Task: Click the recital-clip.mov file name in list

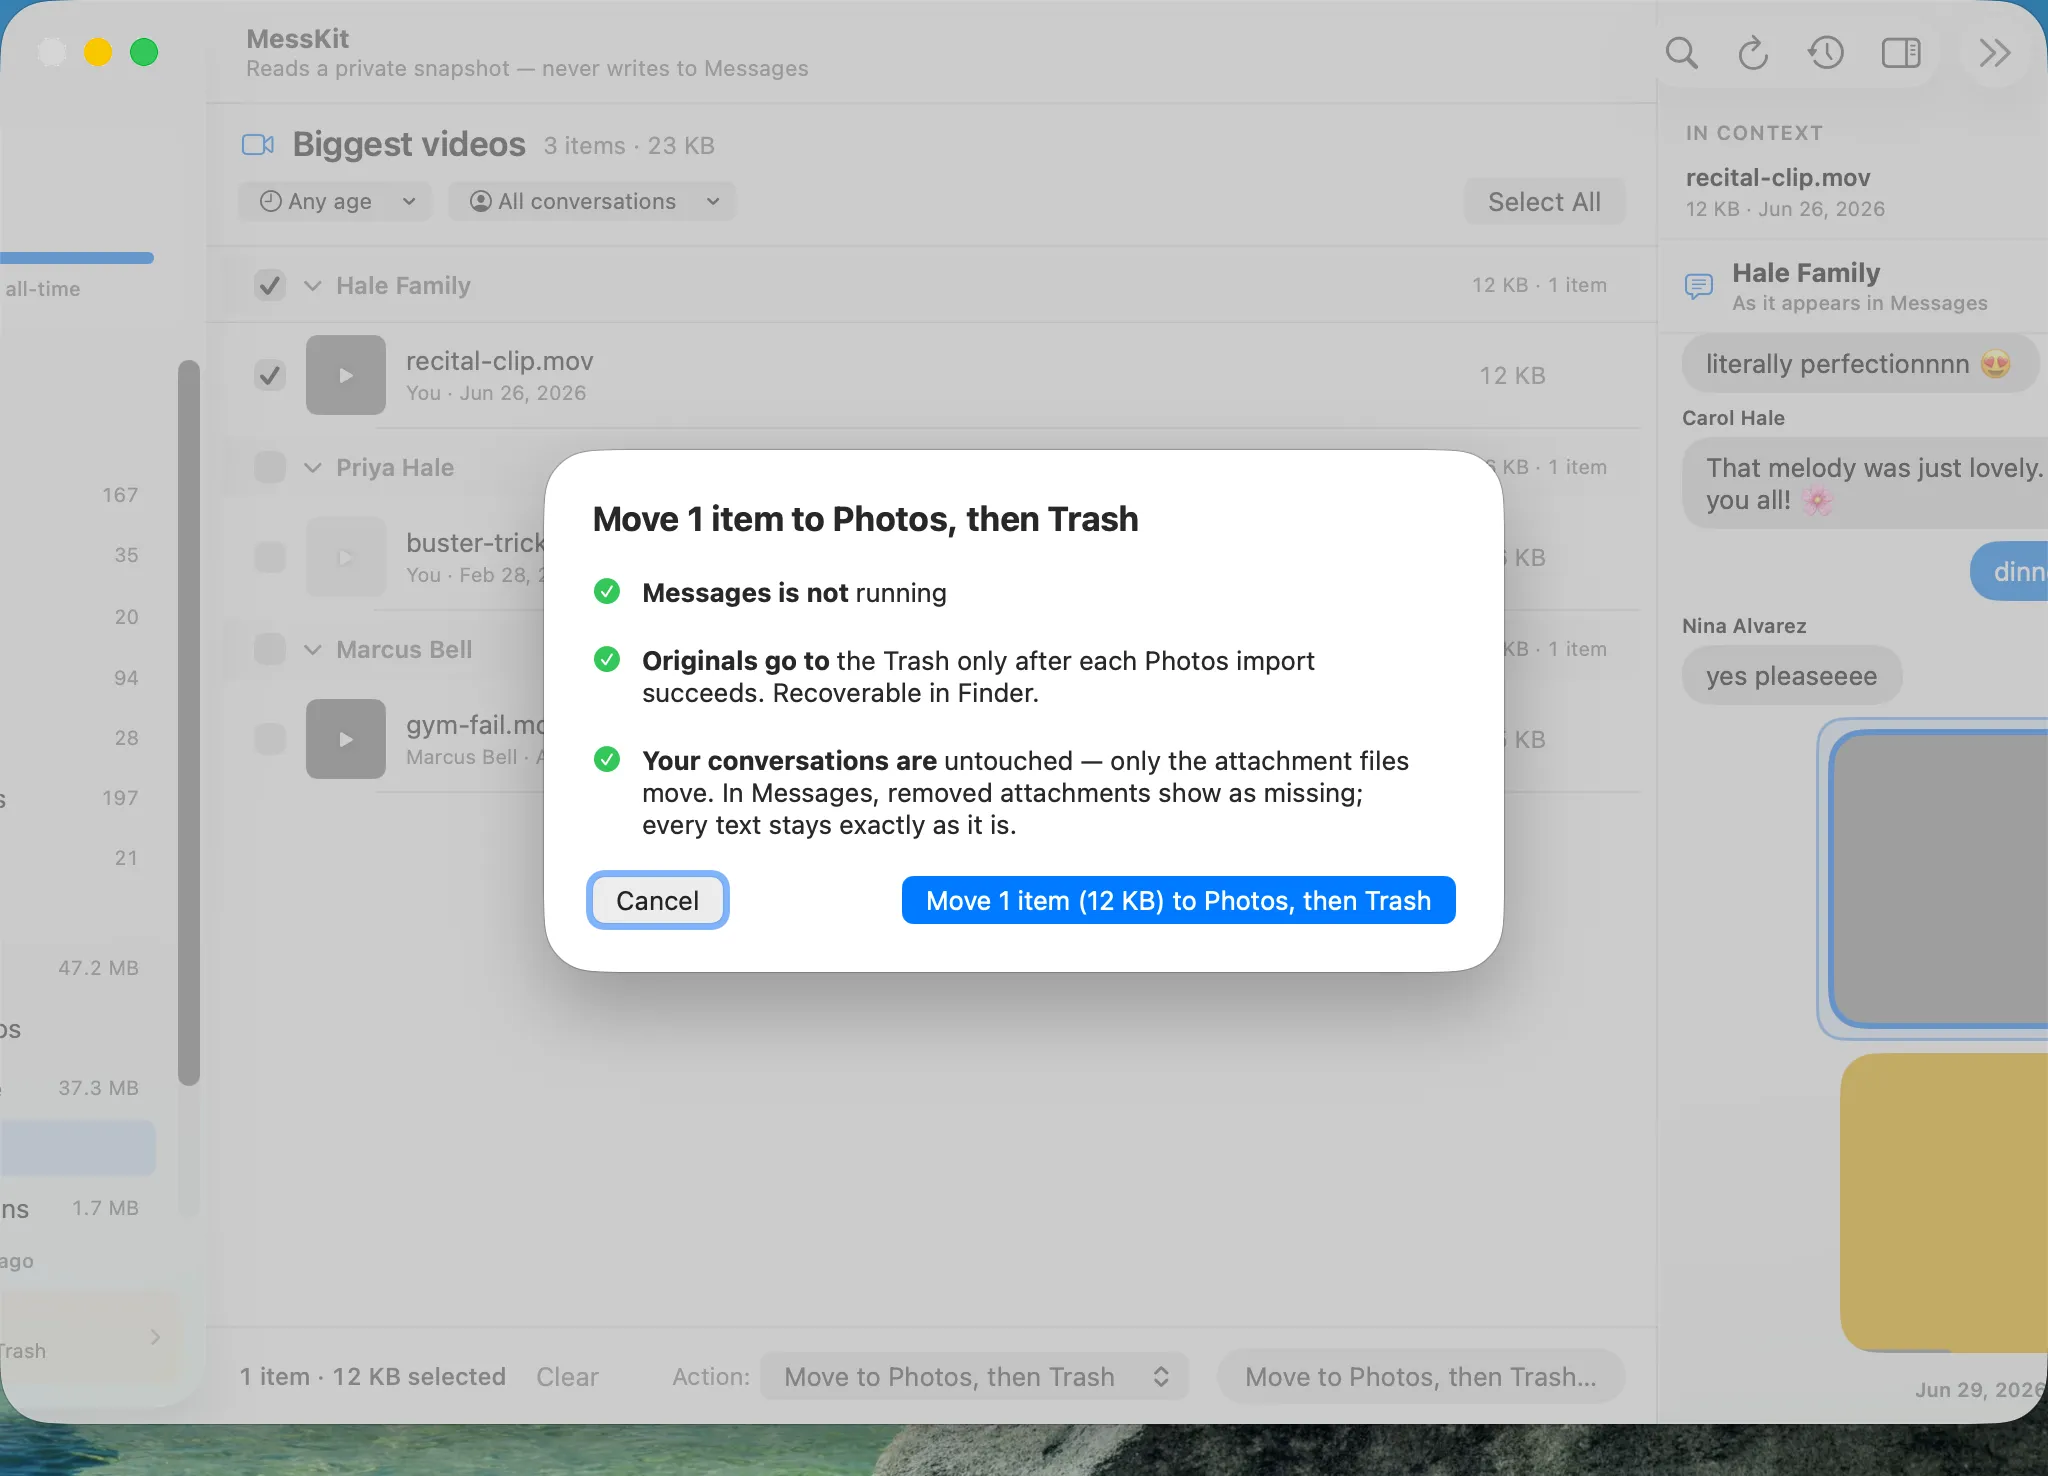Action: [x=500, y=361]
